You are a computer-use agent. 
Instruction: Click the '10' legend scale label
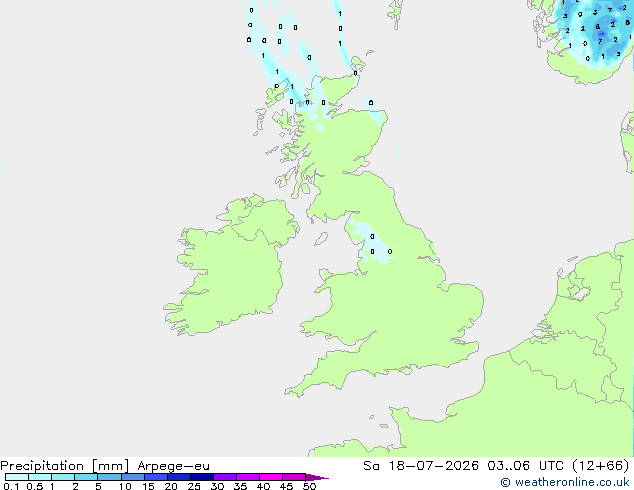click(x=125, y=486)
